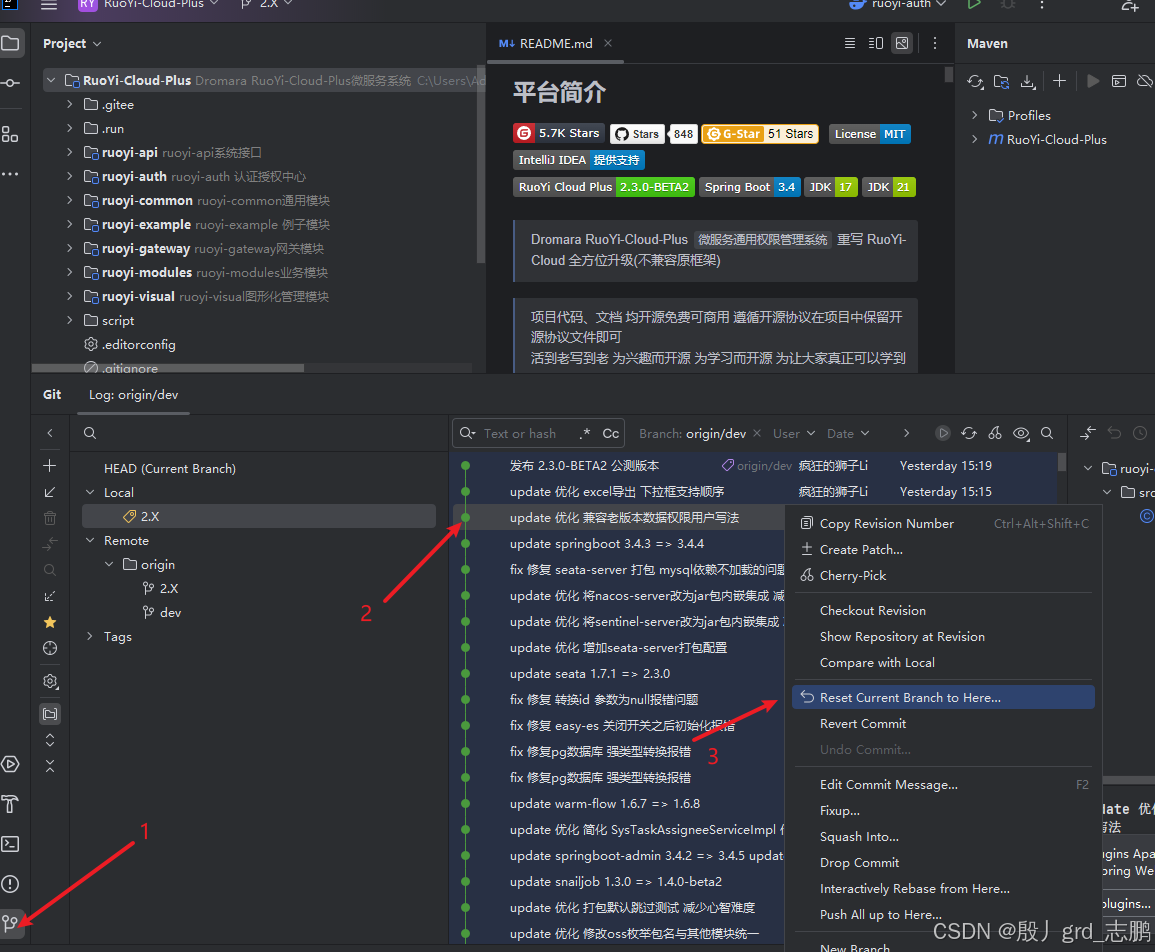The image size is (1155, 952).
Task: Expand the Tags node
Action: 90,636
